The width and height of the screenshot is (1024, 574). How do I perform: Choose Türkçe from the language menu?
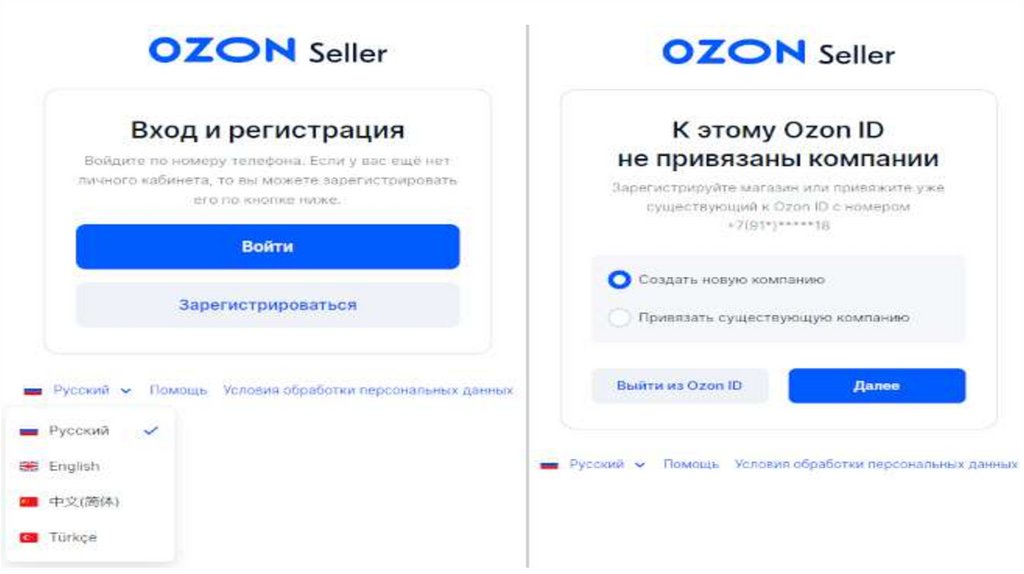coord(73,538)
